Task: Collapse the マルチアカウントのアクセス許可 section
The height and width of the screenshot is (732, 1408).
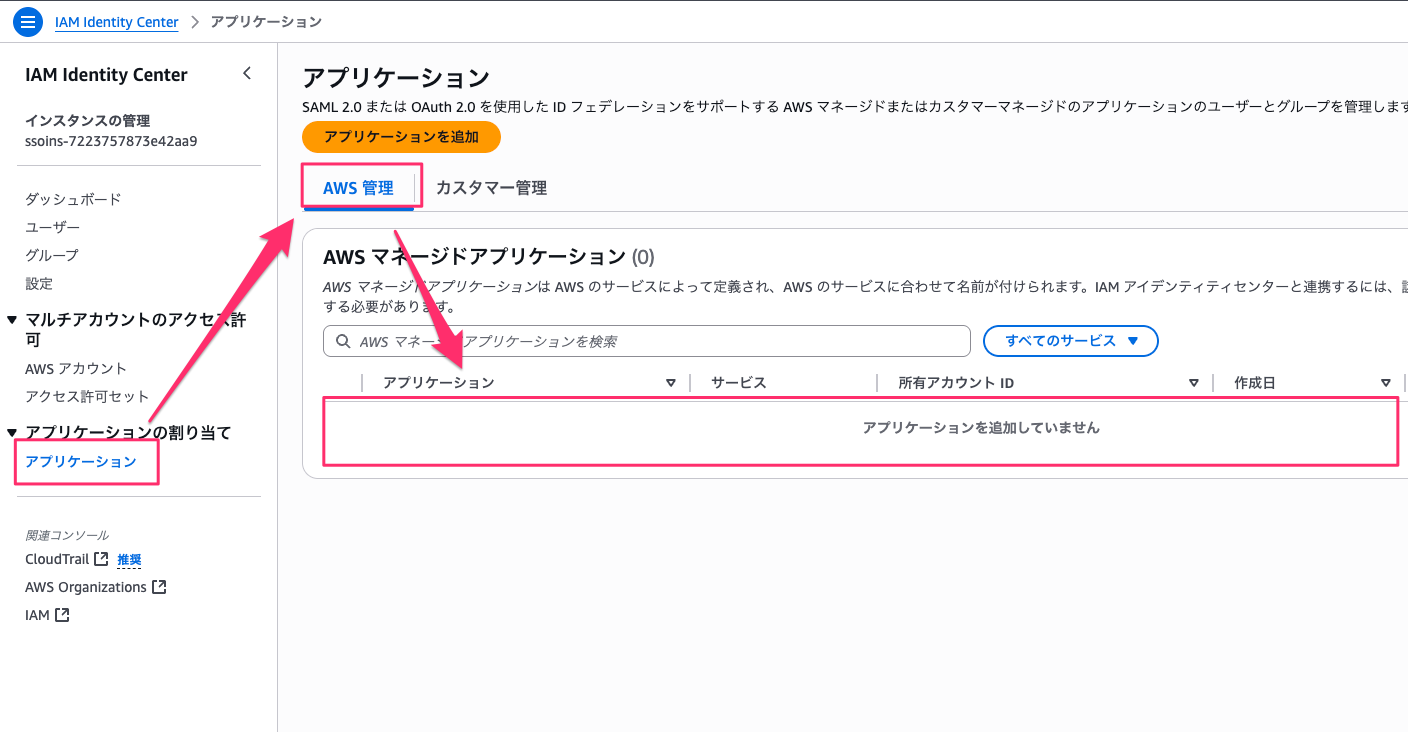Action: [x=12, y=320]
